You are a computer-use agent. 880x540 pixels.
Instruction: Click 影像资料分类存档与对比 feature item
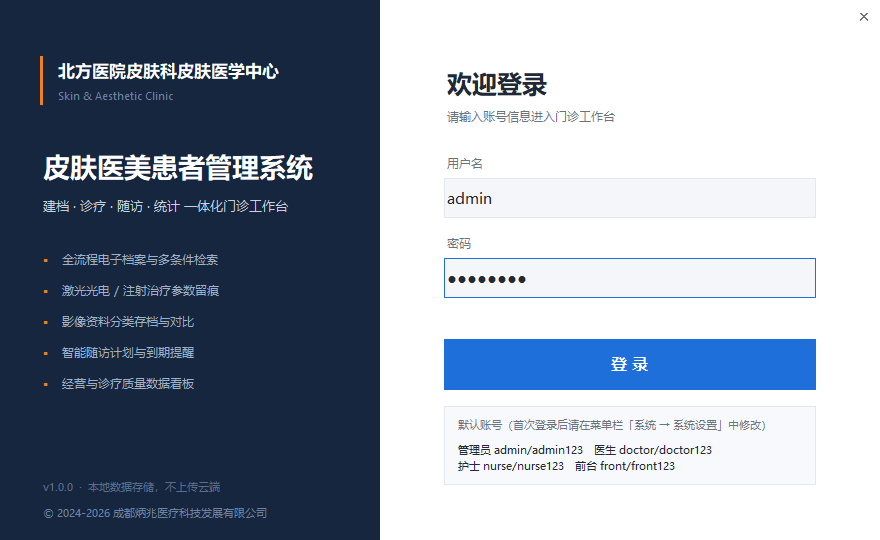[128, 322]
